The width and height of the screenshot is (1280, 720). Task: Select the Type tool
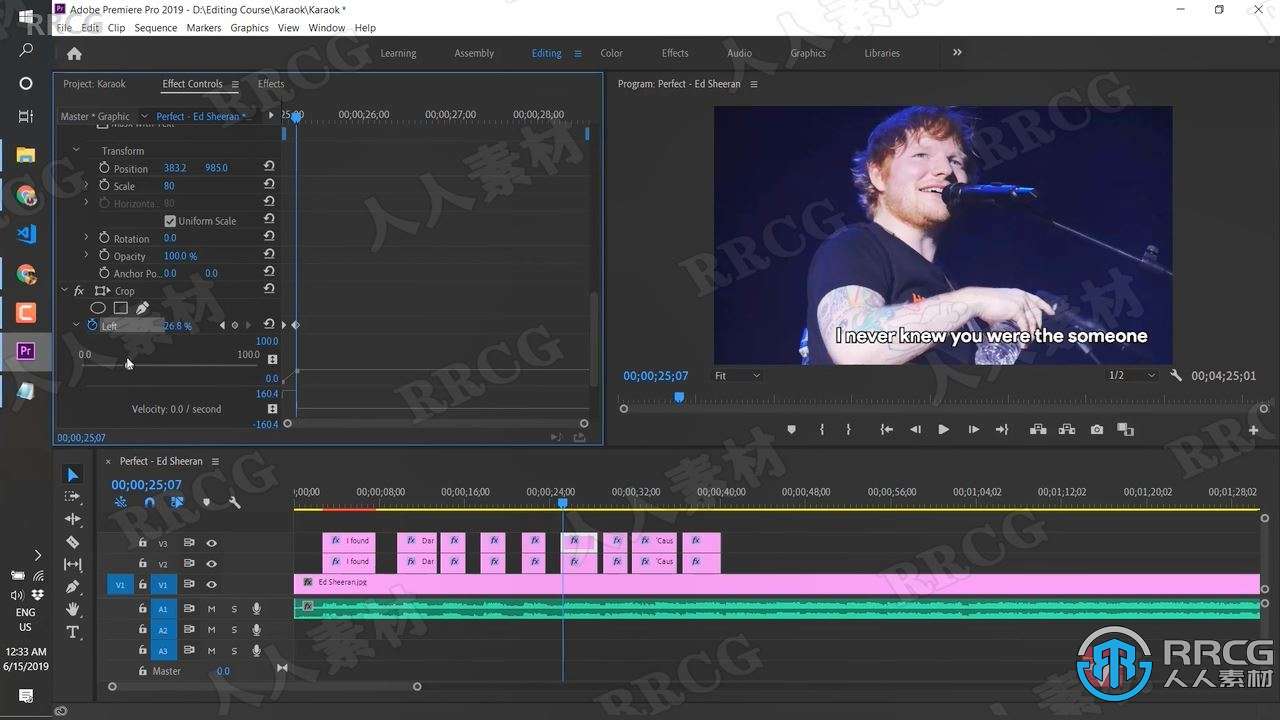73,632
